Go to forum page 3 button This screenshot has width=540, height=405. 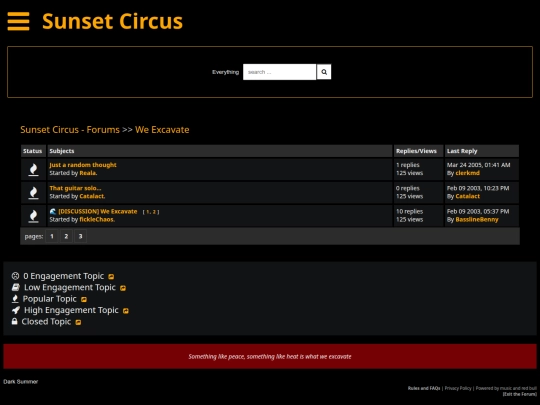click(80, 236)
